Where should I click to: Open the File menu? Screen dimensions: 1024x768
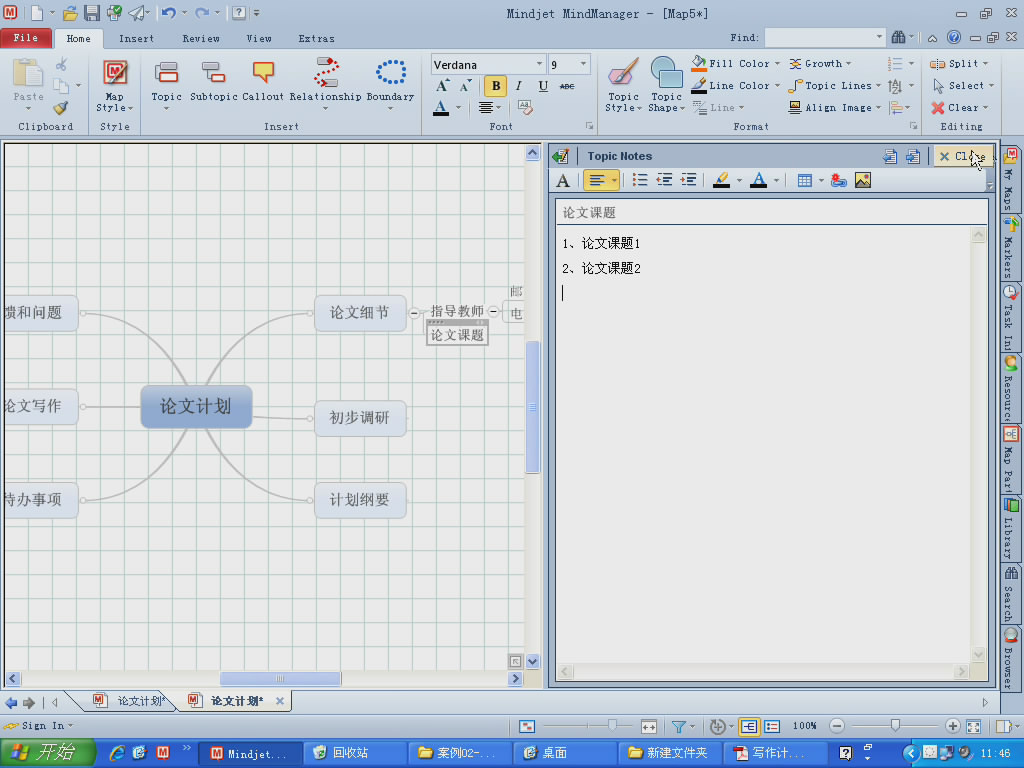(x=25, y=38)
